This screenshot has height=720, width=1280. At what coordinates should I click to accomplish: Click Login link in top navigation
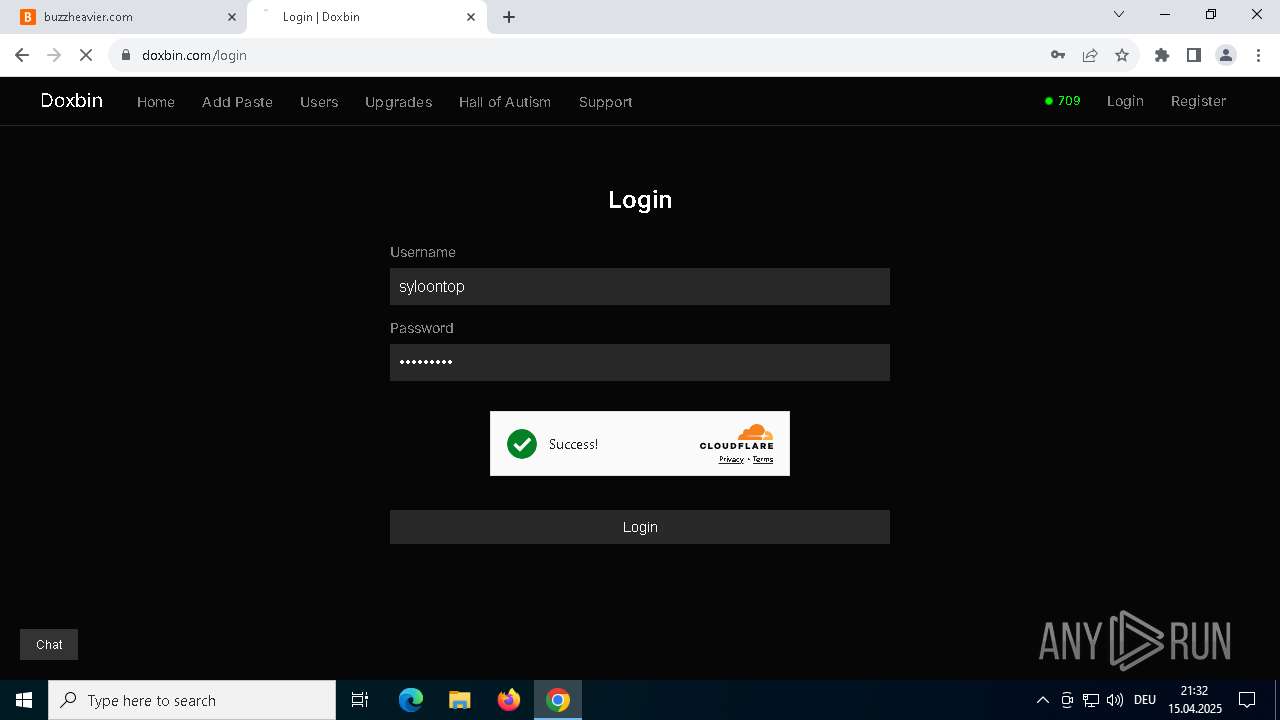pyautogui.click(x=1125, y=101)
